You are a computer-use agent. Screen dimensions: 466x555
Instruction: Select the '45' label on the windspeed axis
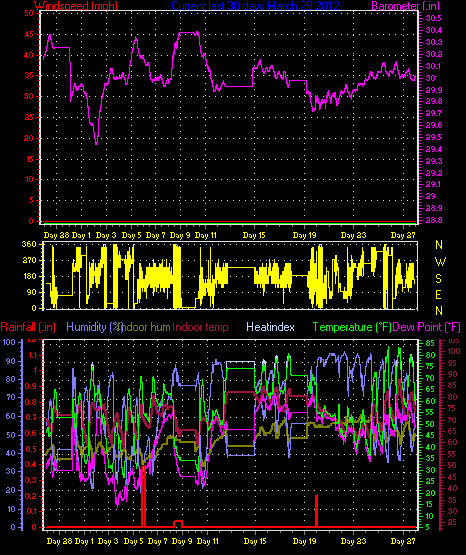[x=29, y=34]
